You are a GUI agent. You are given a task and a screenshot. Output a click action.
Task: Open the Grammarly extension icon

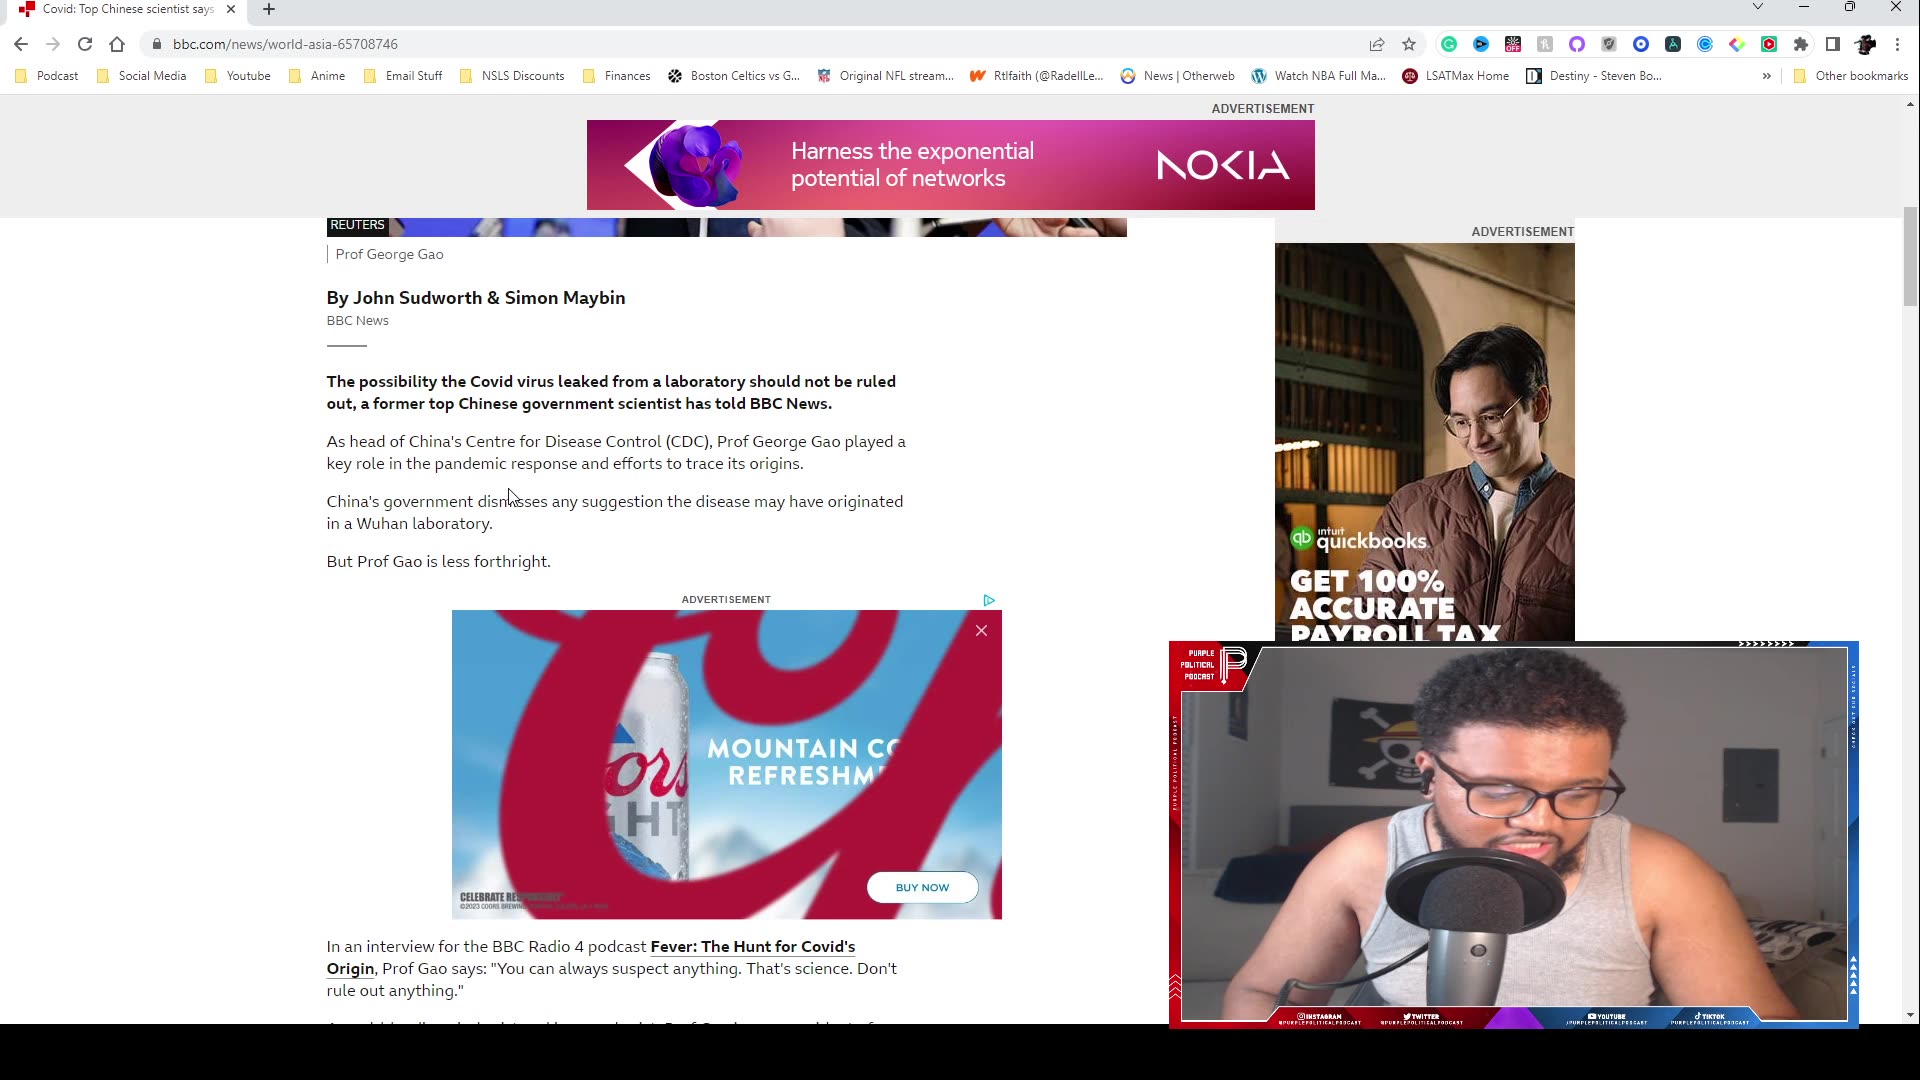coord(1449,44)
